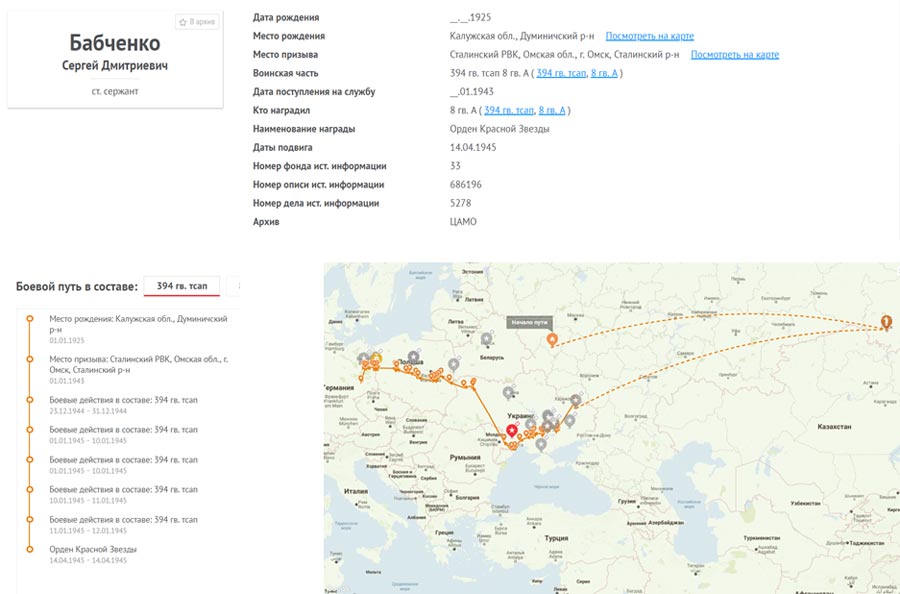Click the 'Начало пути' tooltip label
900x594 pixels.
click(530, 322)
